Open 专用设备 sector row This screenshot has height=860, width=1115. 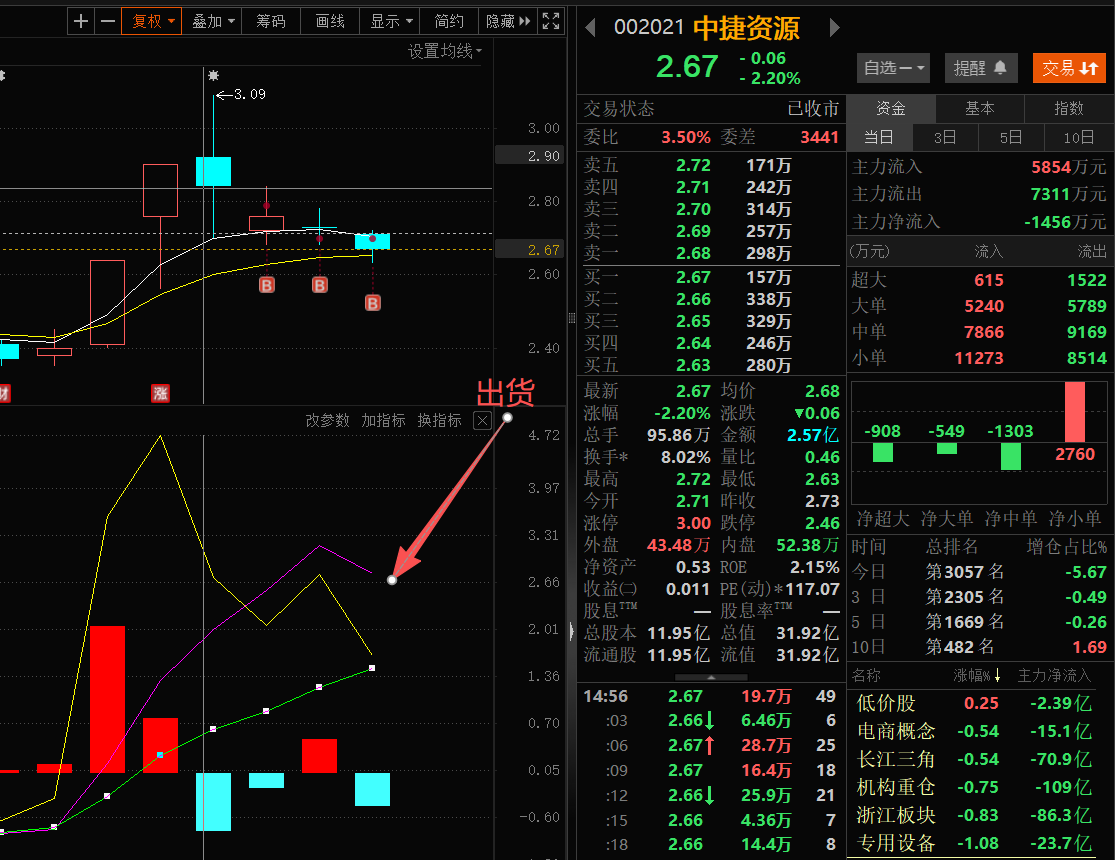point(973,843)
